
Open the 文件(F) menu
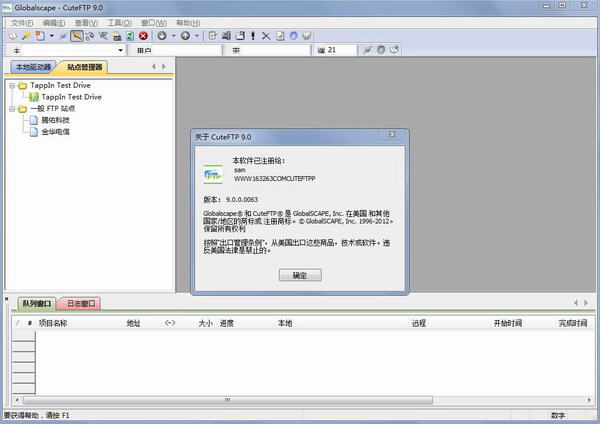[22, 23]
